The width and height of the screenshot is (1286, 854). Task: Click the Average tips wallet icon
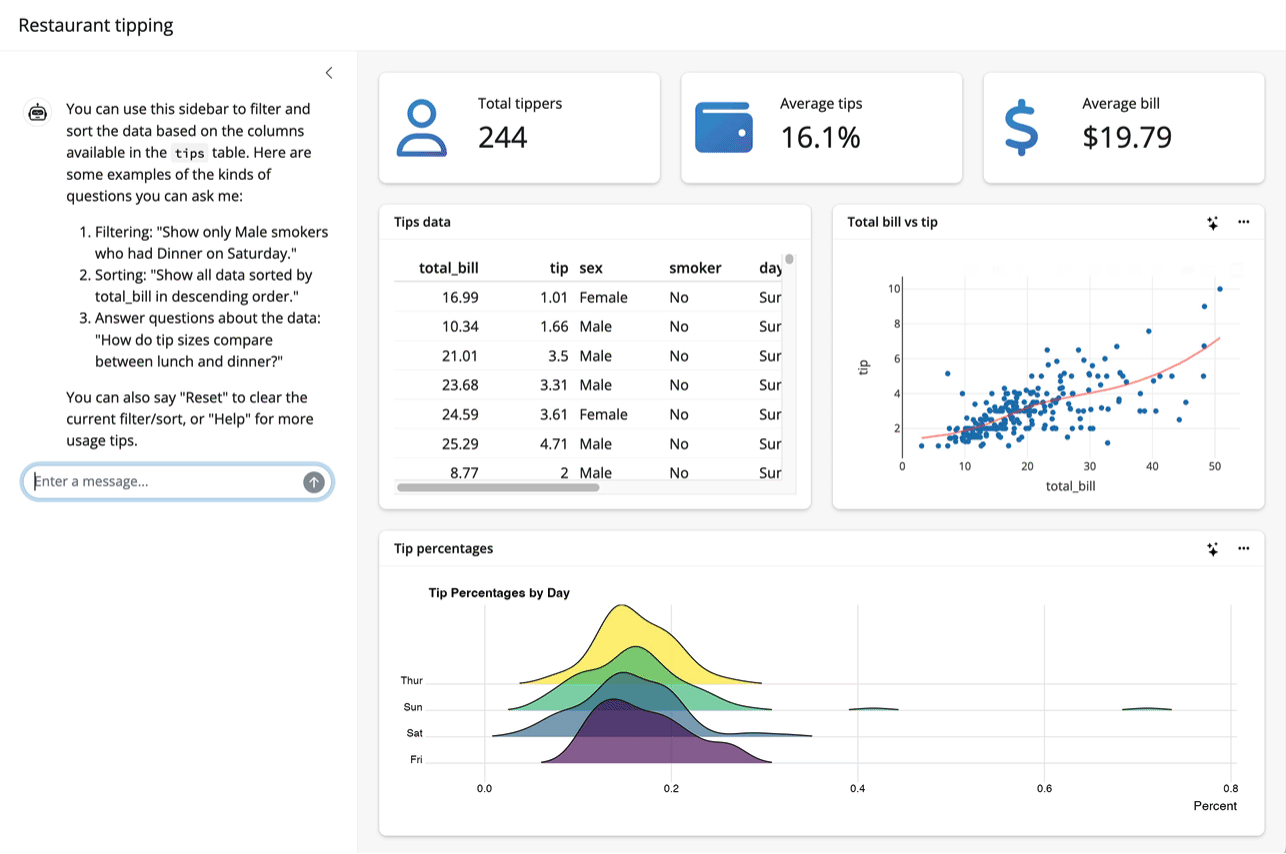pyautogui.click(x=723, y=128)
